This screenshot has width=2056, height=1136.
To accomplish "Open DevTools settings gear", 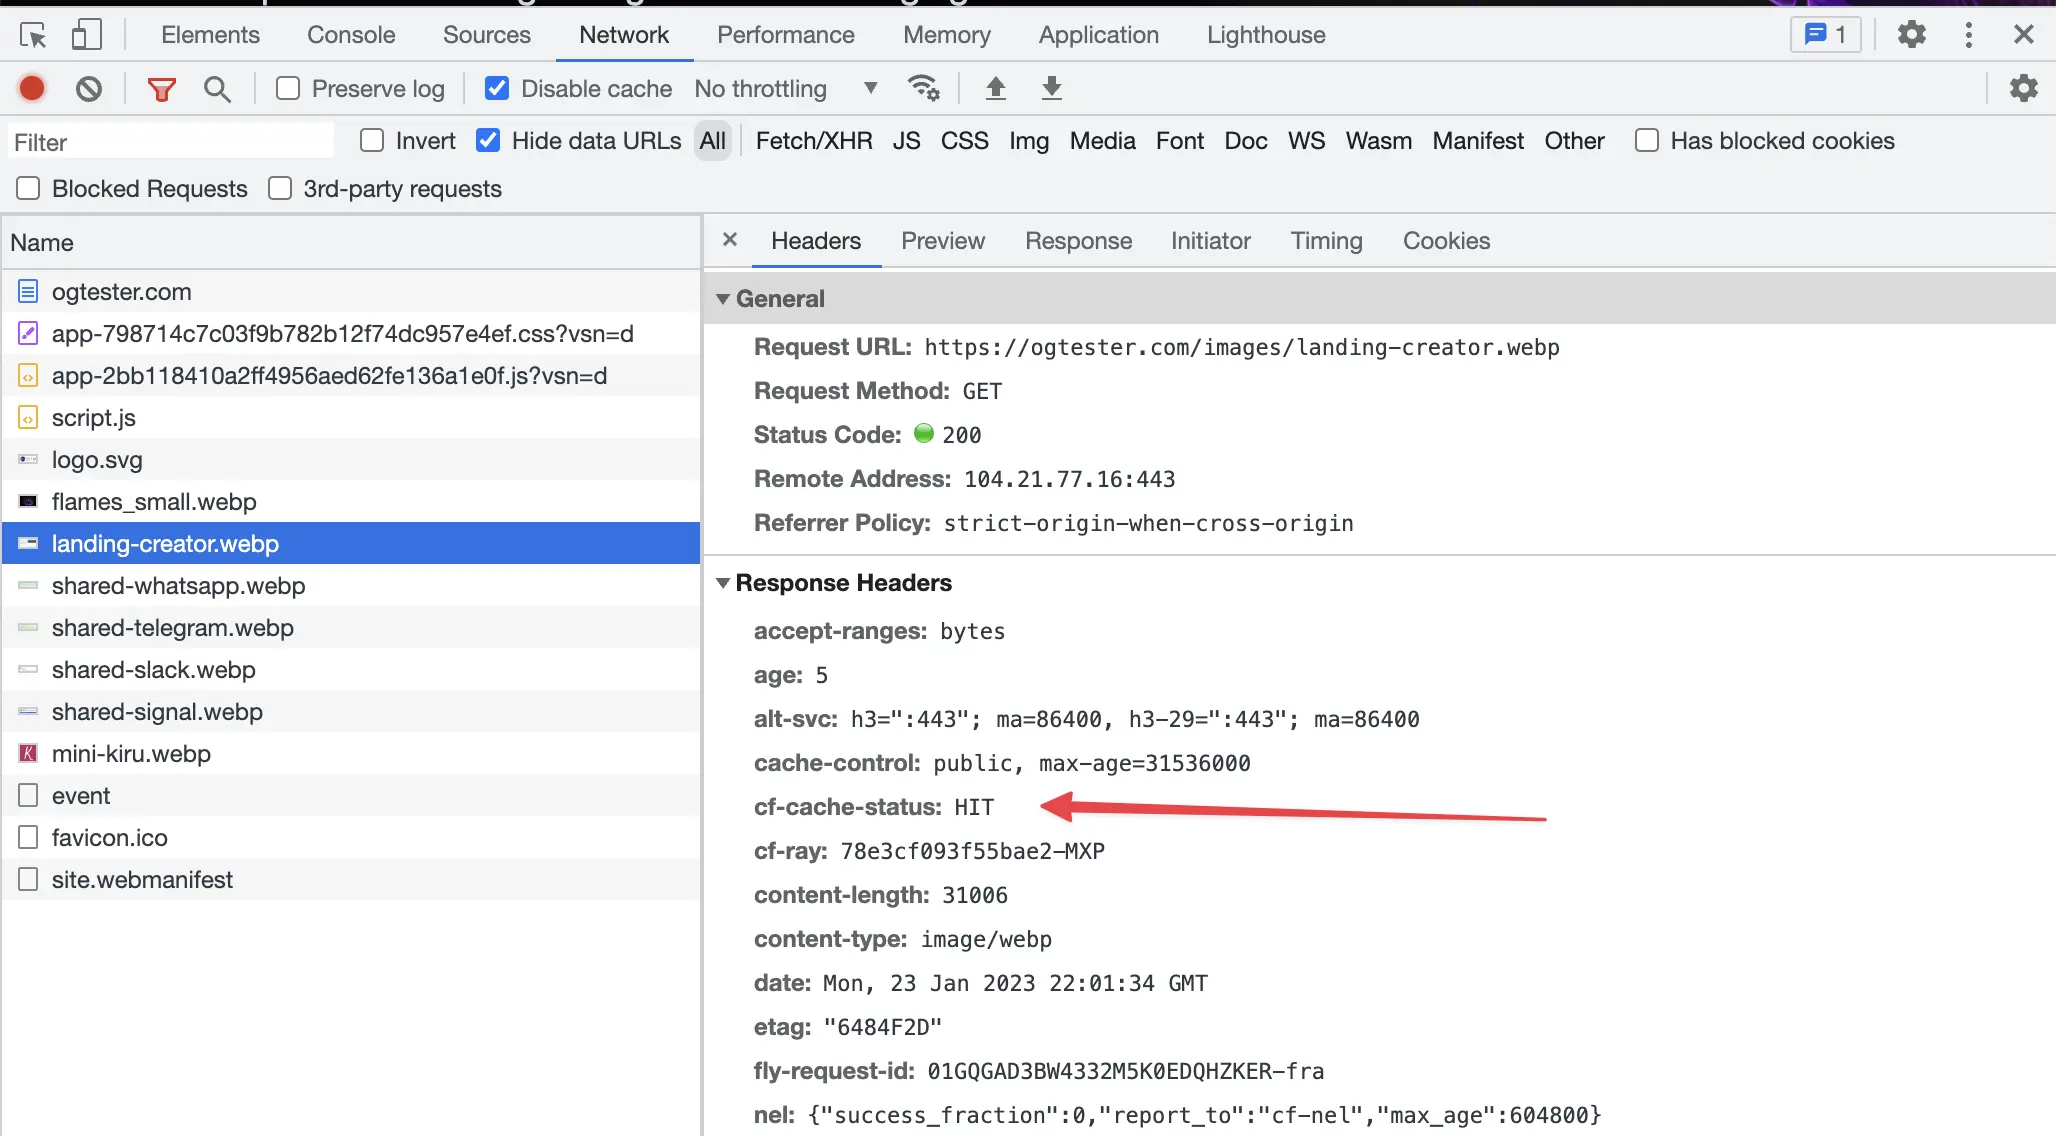I will point(1912,34).
